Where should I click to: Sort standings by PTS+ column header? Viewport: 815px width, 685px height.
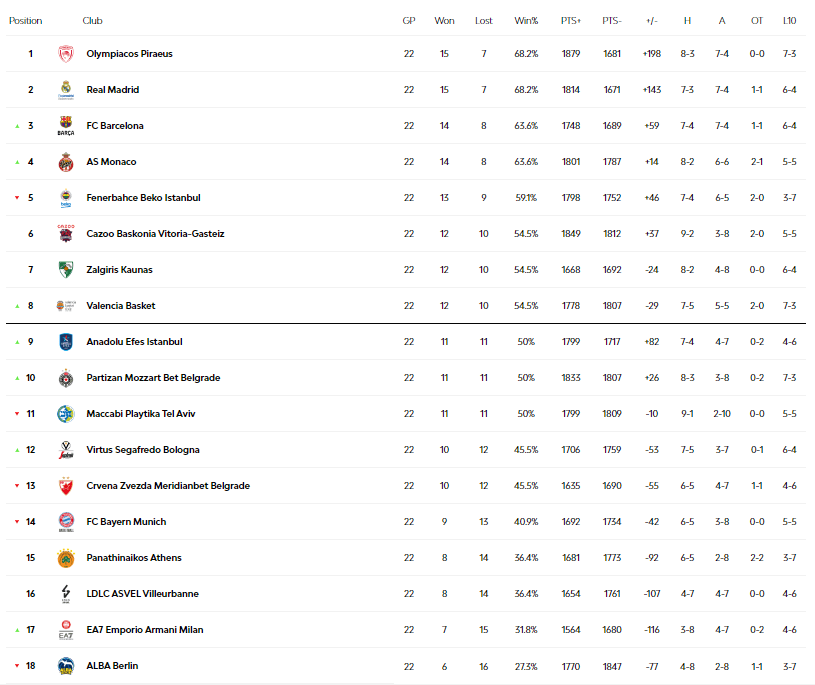point(571,20)
